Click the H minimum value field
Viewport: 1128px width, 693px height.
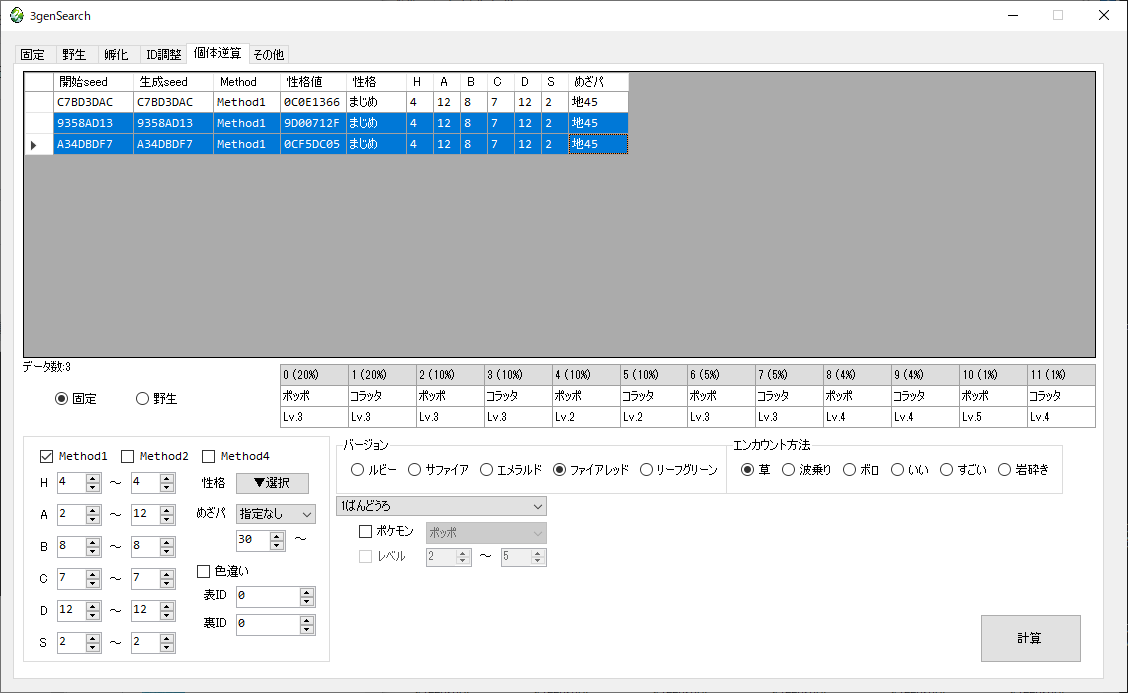(x=71, y=482)
